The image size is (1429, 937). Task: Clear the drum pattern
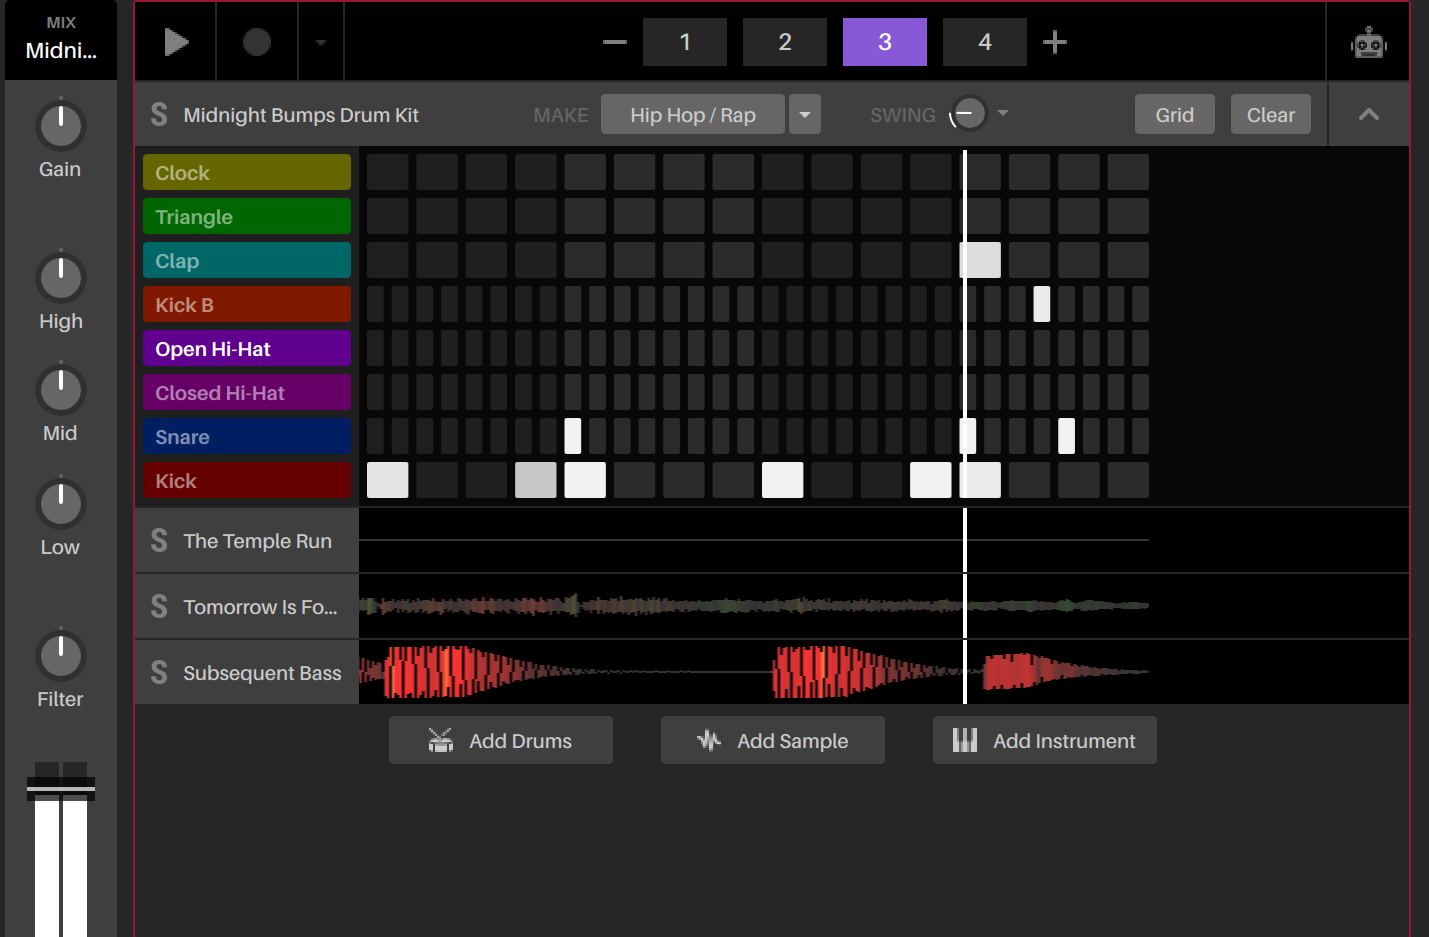(1271, 115)
